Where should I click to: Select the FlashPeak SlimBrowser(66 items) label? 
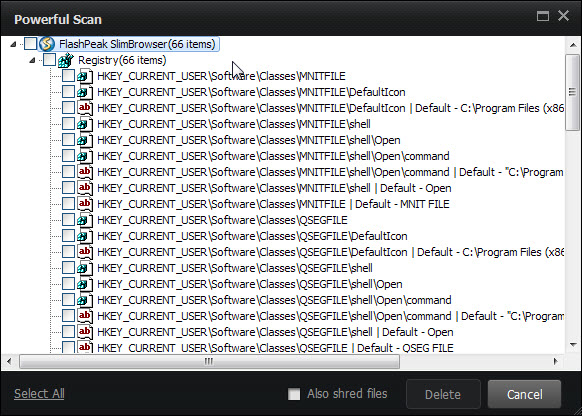click(x=137, y=44)
